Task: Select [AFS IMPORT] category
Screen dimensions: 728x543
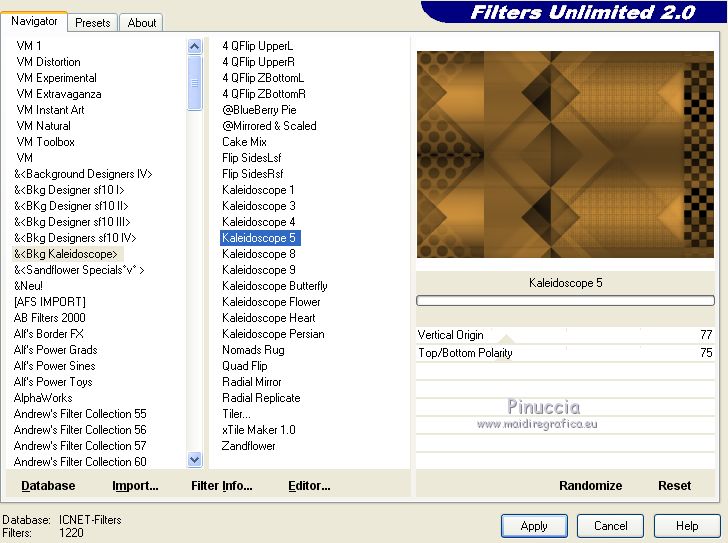Action: pyautogui.click(x=50, y=302)
